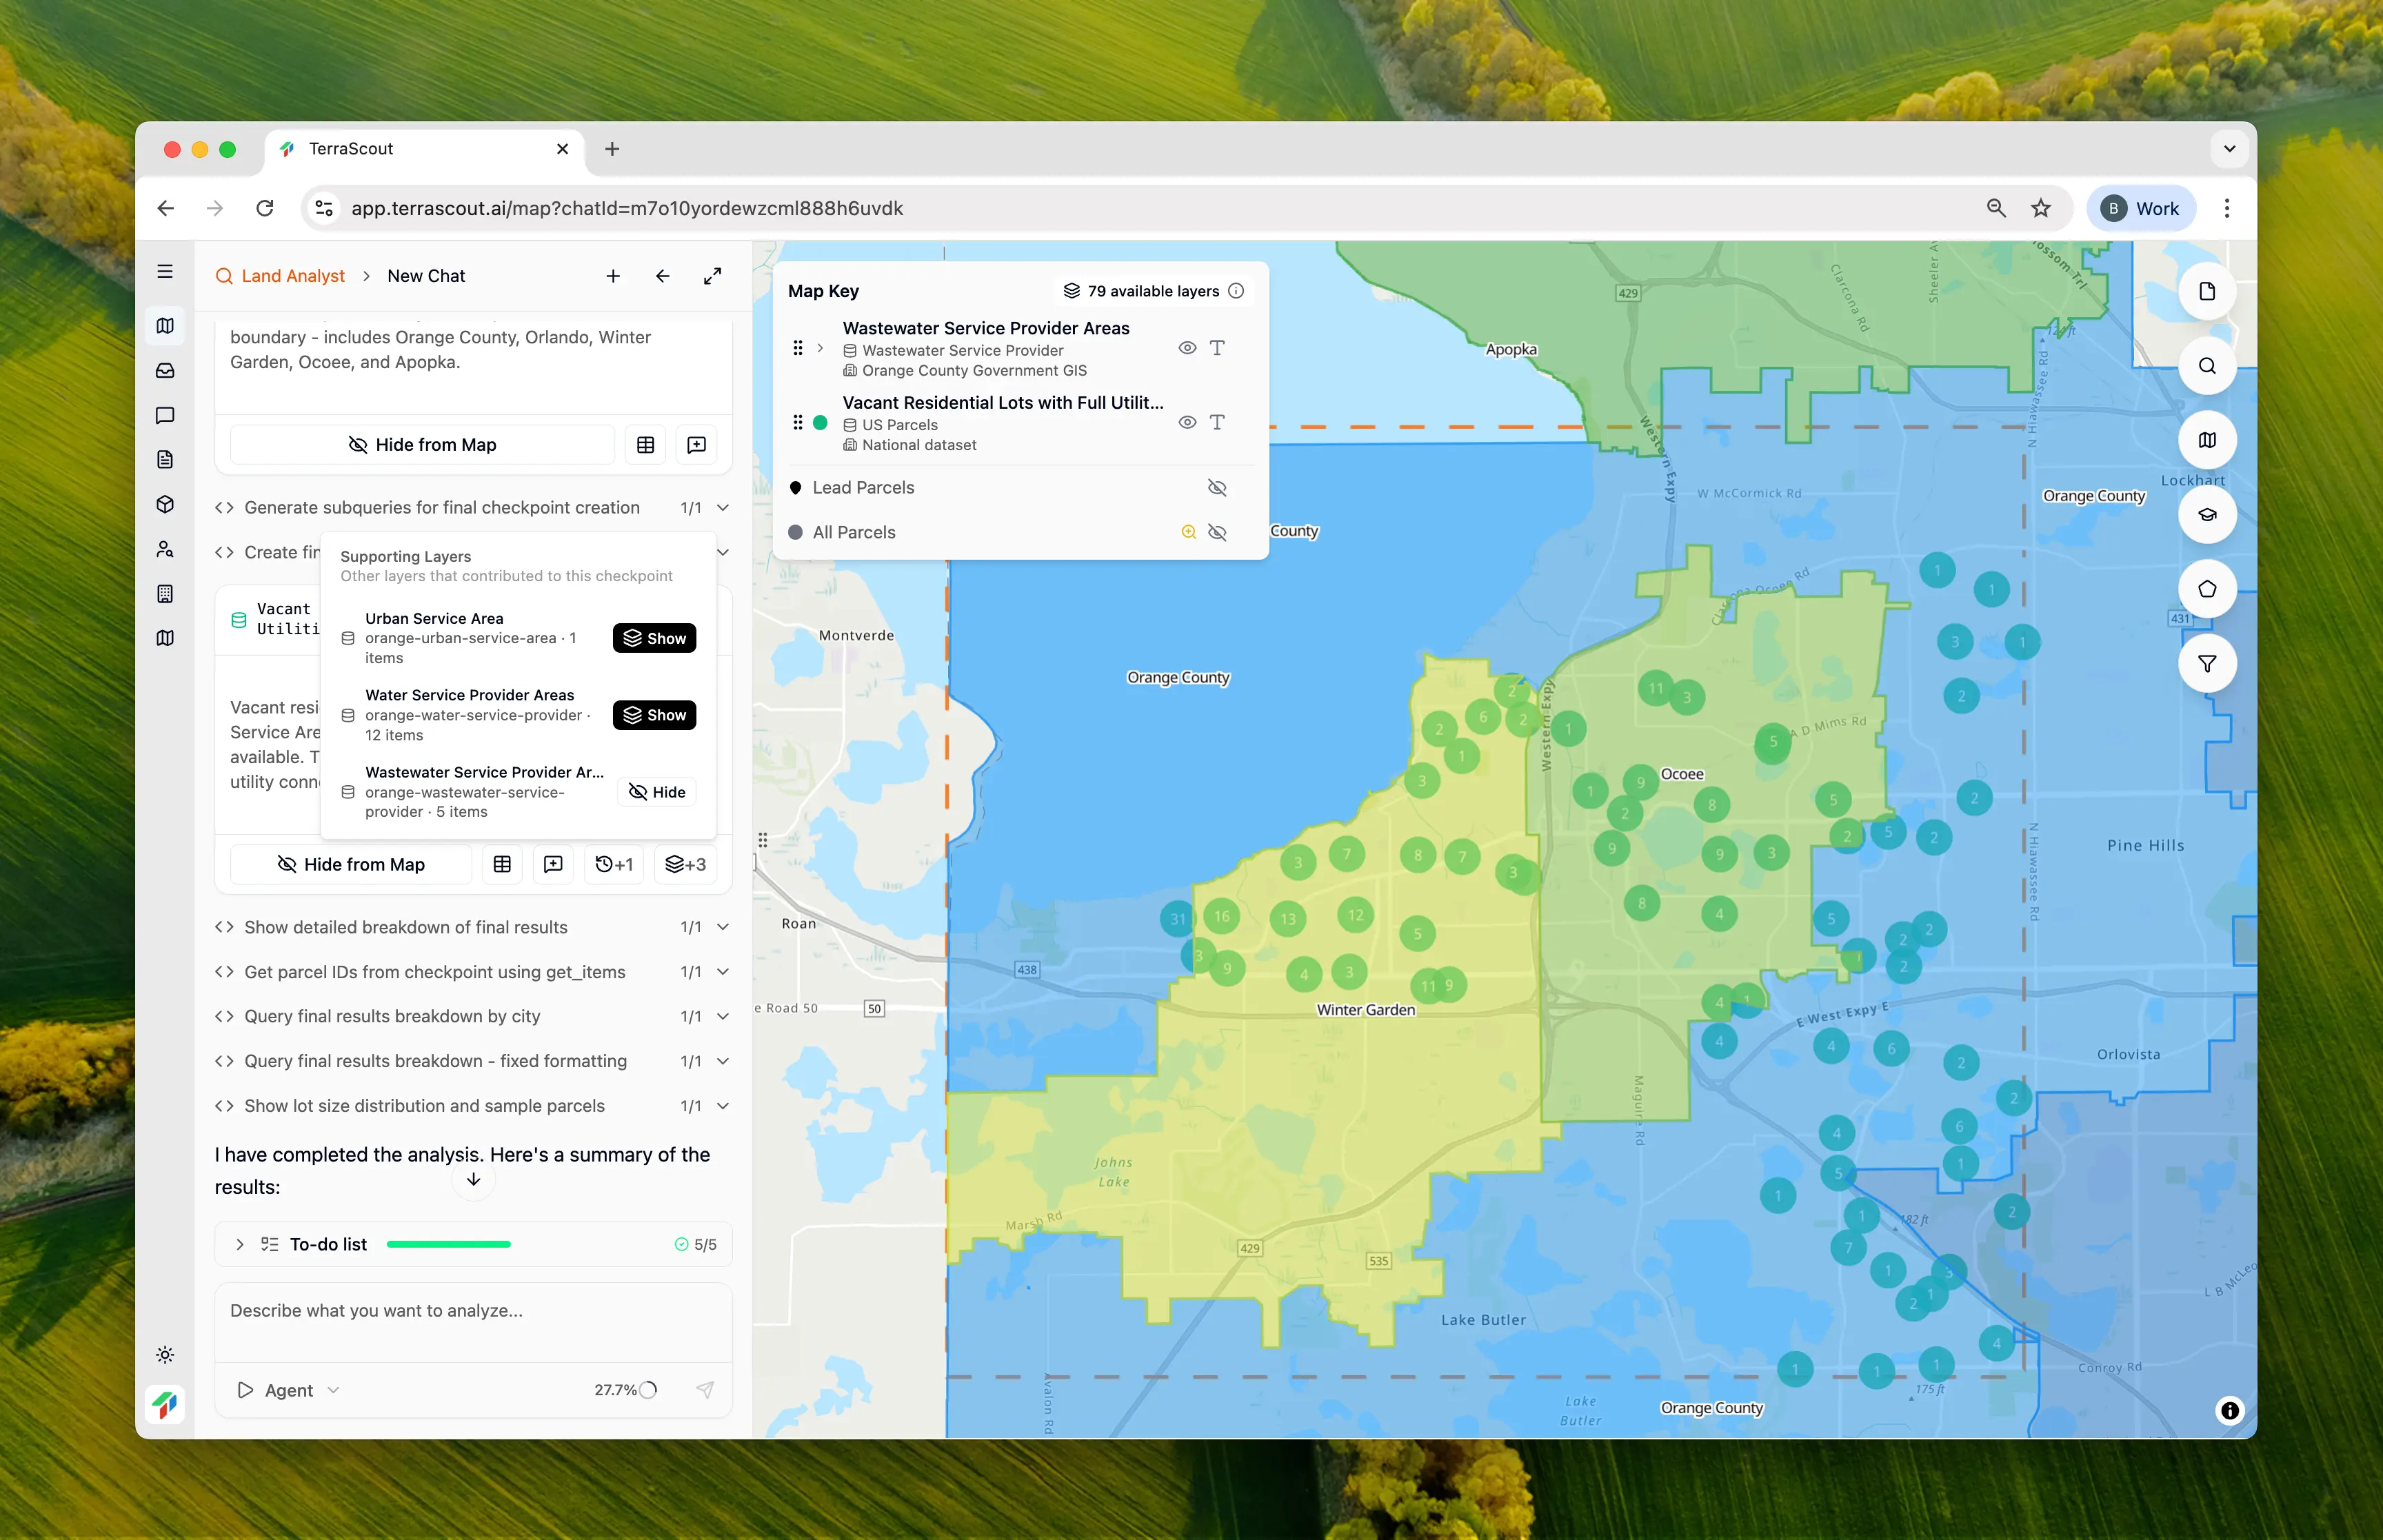Start a new chat with plus icon

(613, 276)
